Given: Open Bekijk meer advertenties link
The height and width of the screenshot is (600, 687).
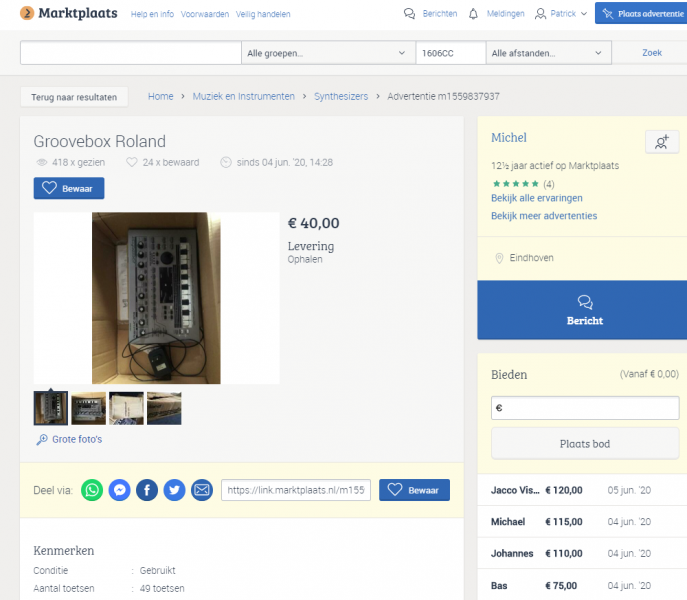Looking at the screenshot, I should pos(544,216).
